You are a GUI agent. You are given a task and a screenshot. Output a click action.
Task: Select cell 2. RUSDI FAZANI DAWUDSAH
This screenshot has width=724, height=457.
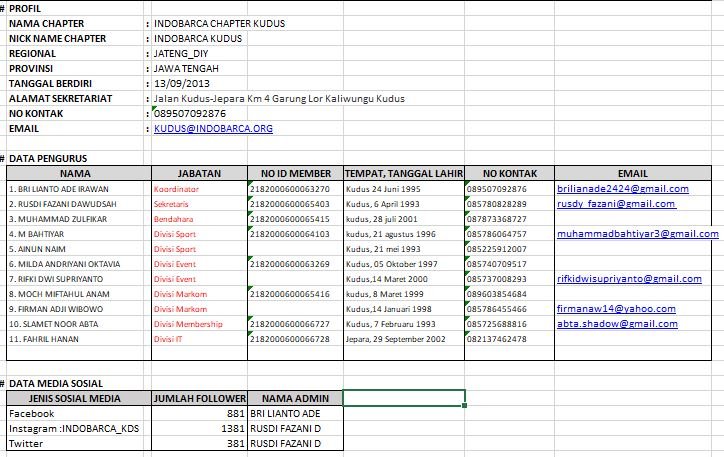[x=79, y=204]
